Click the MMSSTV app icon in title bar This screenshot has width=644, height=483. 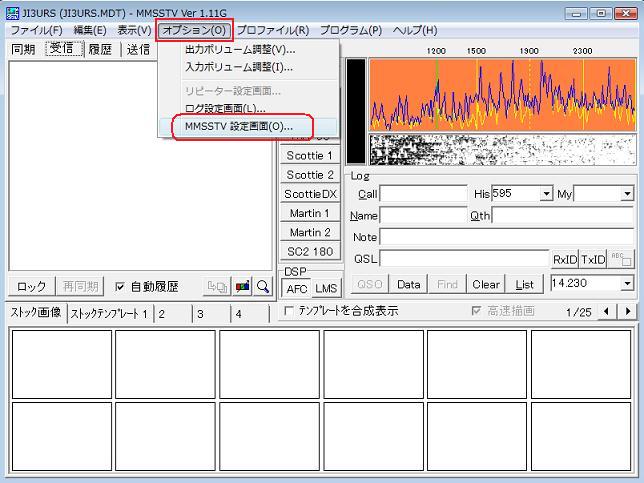(12, 13)
